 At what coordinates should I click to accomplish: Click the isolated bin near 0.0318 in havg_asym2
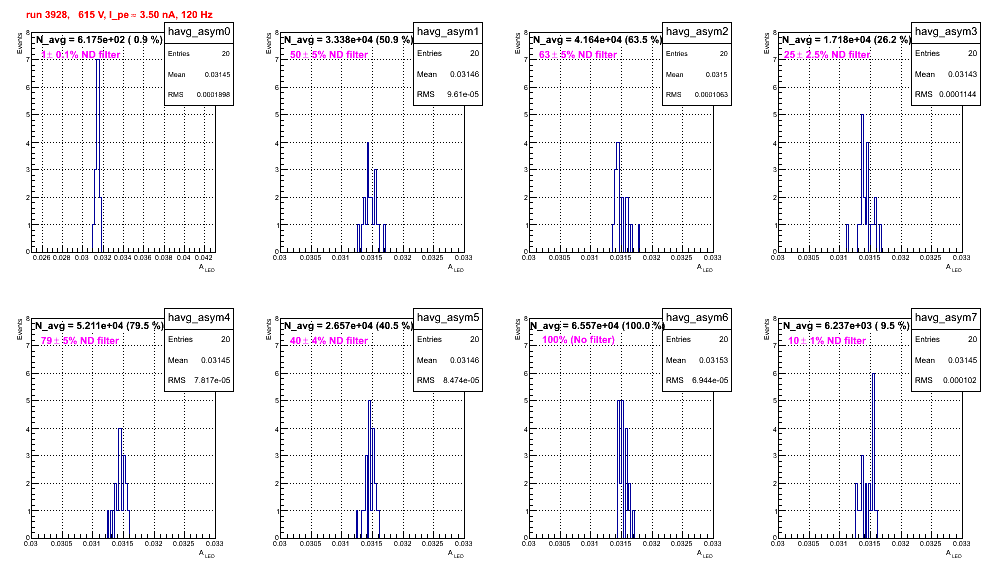(638, 238)
